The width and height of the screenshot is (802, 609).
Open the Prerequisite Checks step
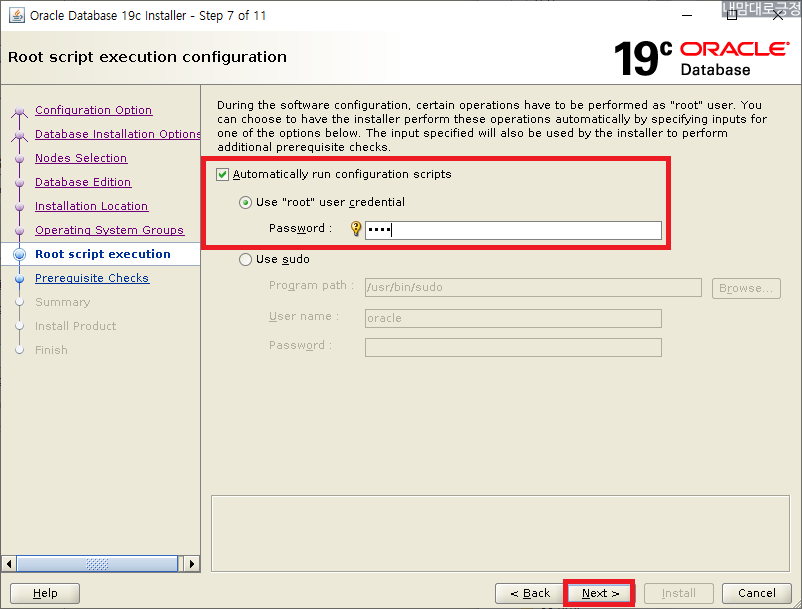pyautogui.click(x=92, y=278)
